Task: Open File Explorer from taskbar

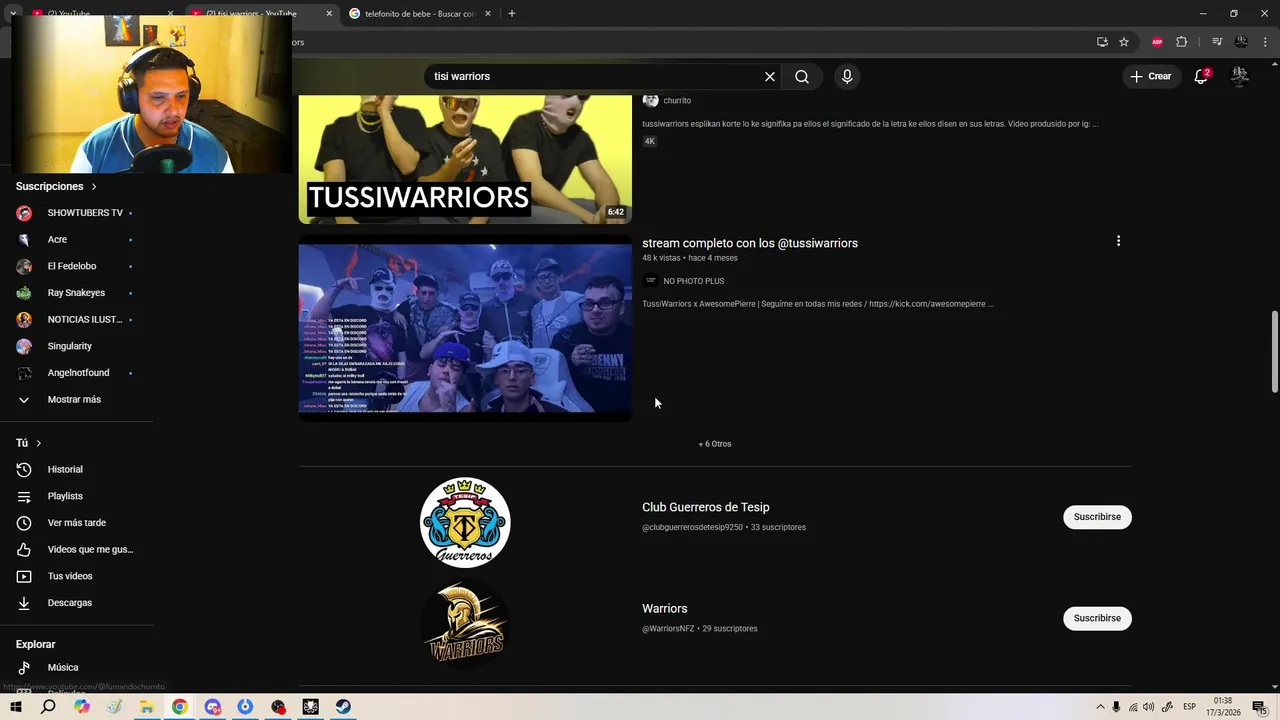Action: pyautogui.click(x=147, y=707)
